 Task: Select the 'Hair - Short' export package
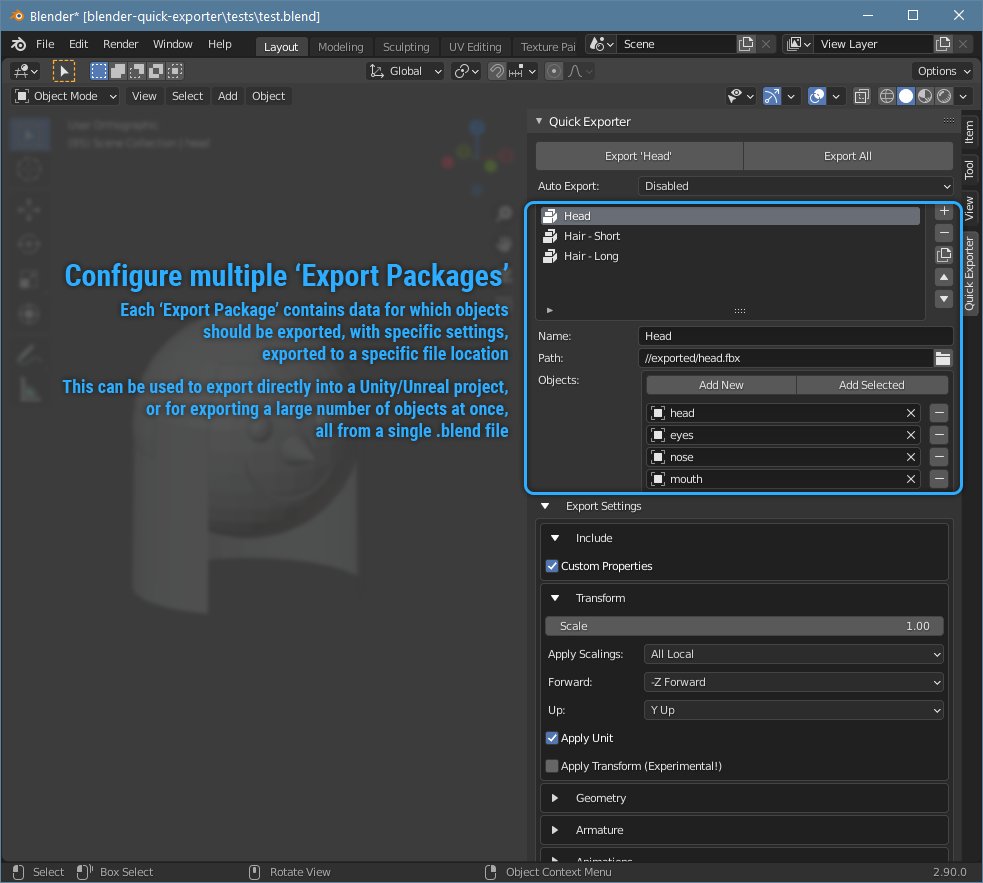tap(730, 236)
